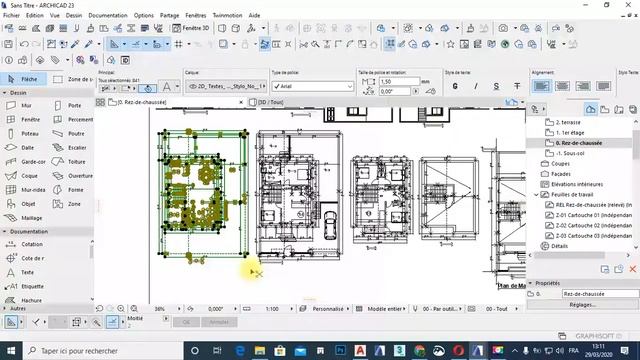
Task: Toggle underline S text style
Action: pyautogui.click(x=496, y=86)
